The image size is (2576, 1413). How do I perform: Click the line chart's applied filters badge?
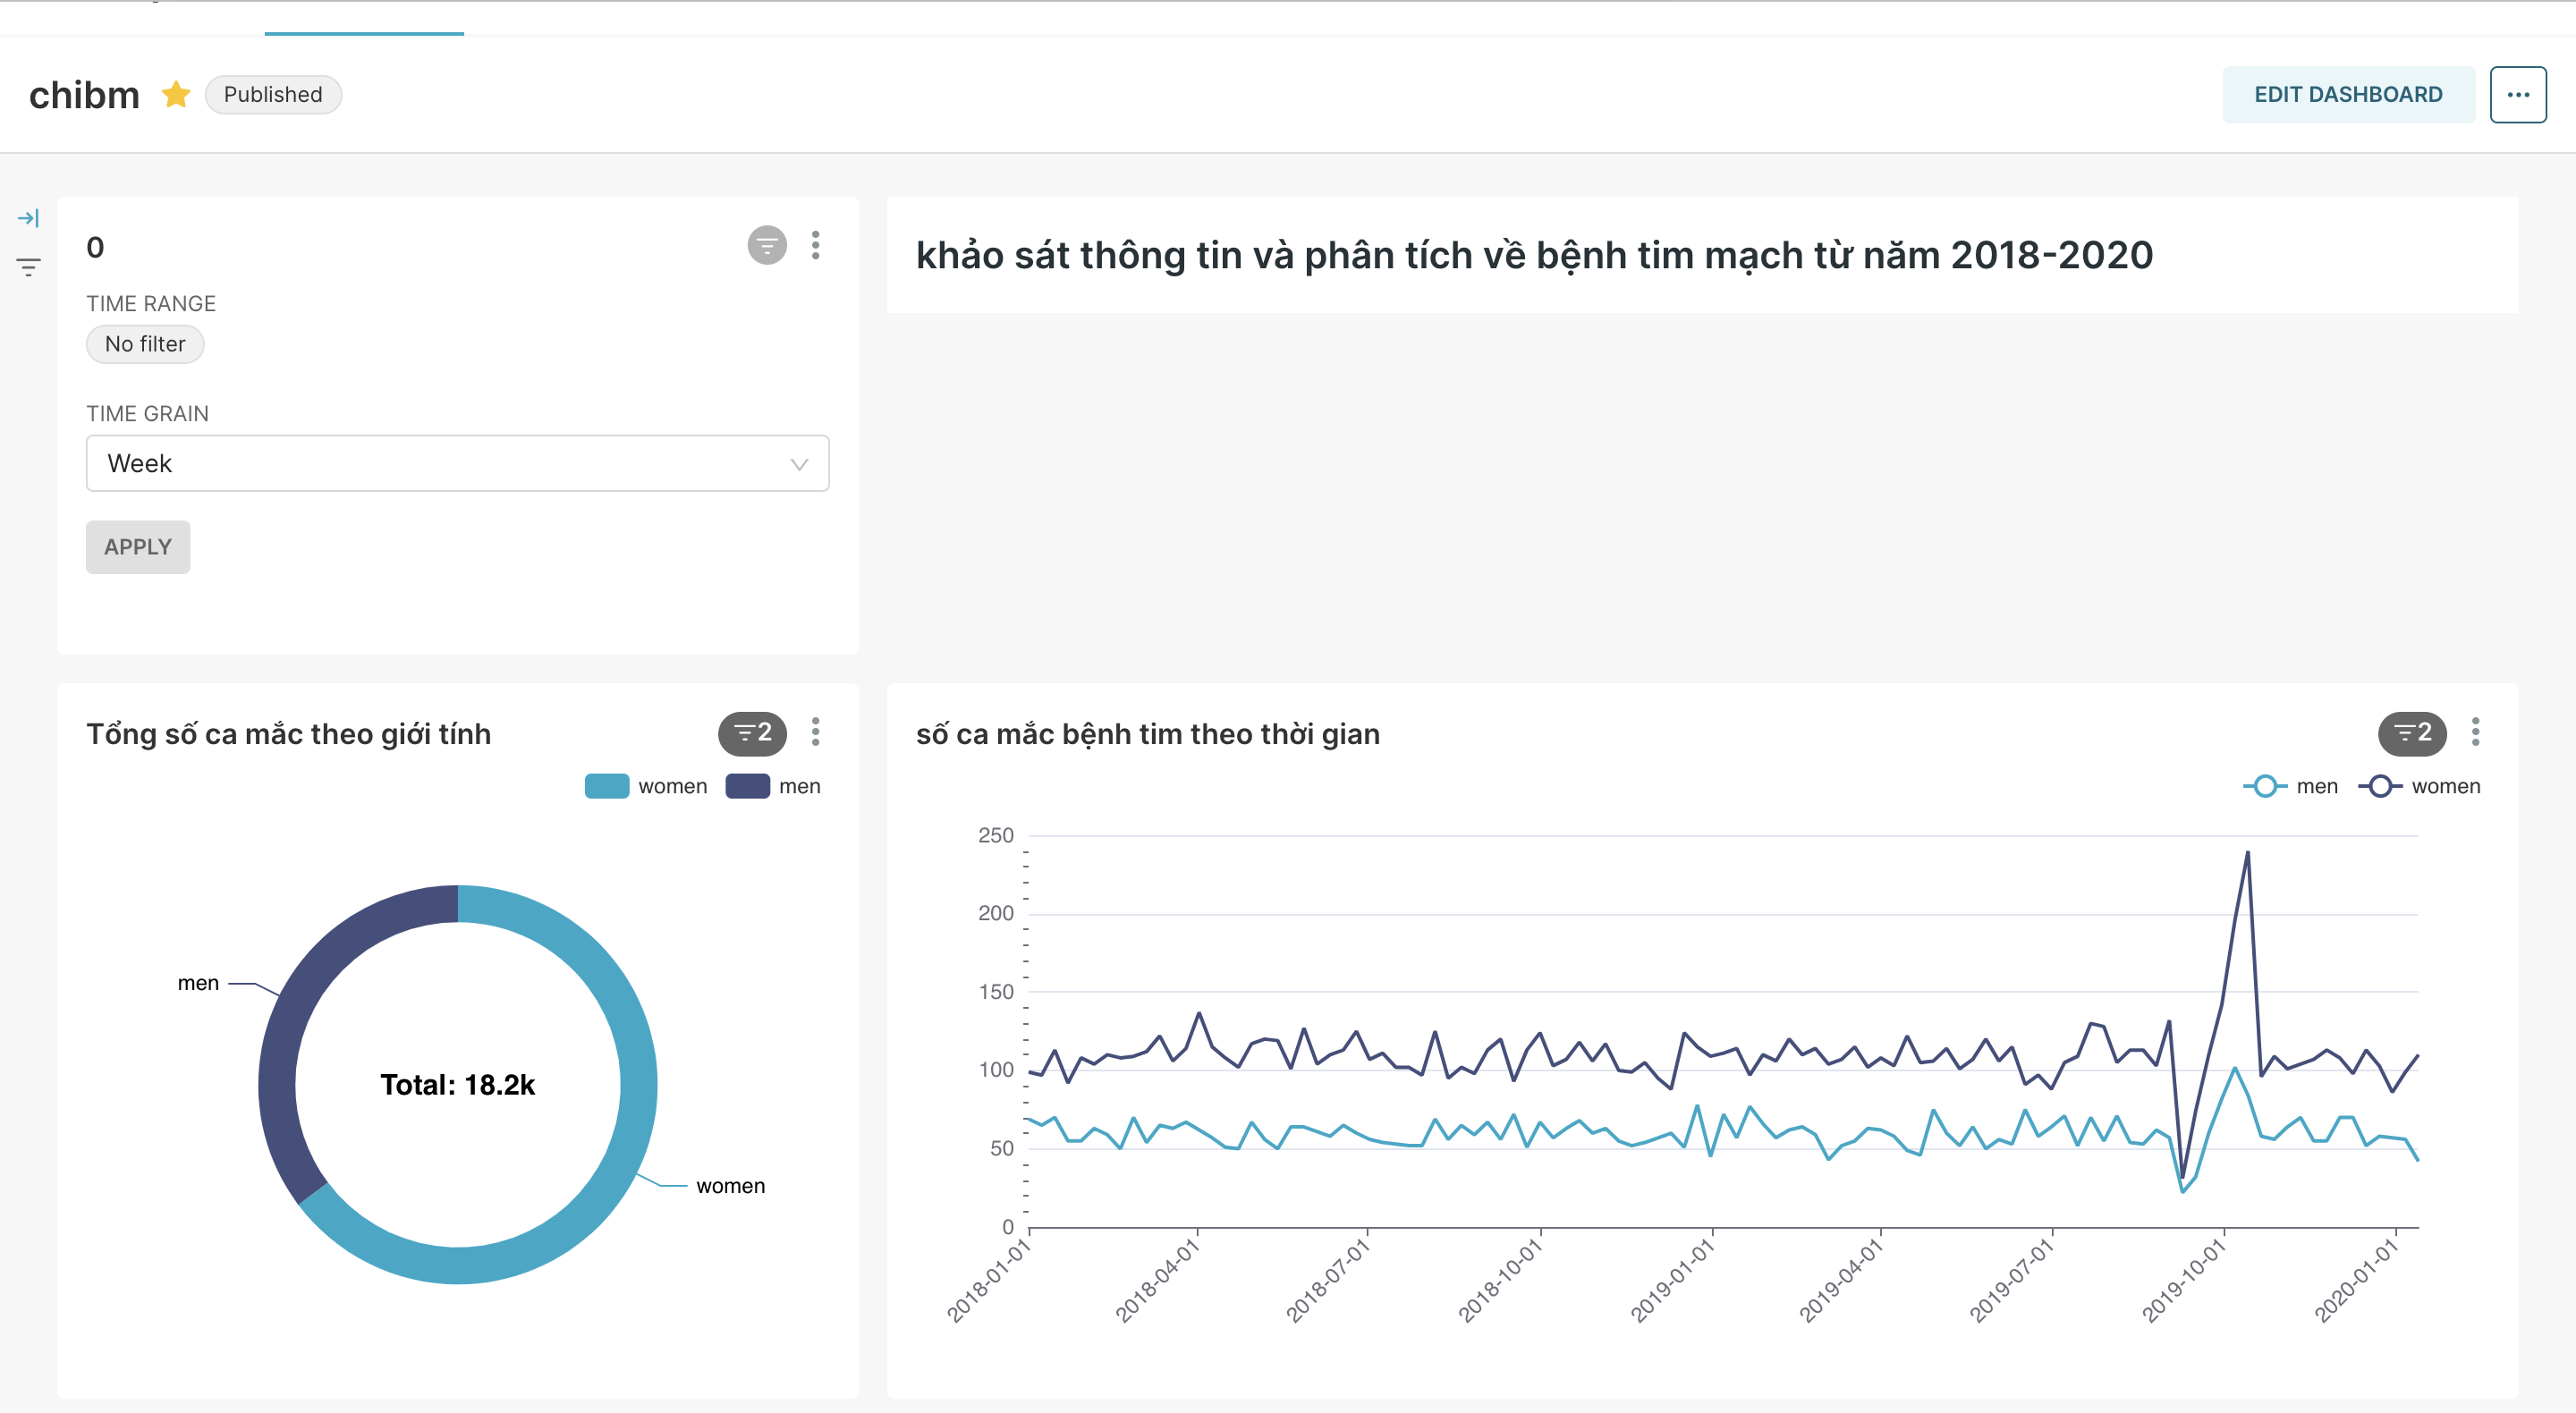pos(2411,733)
